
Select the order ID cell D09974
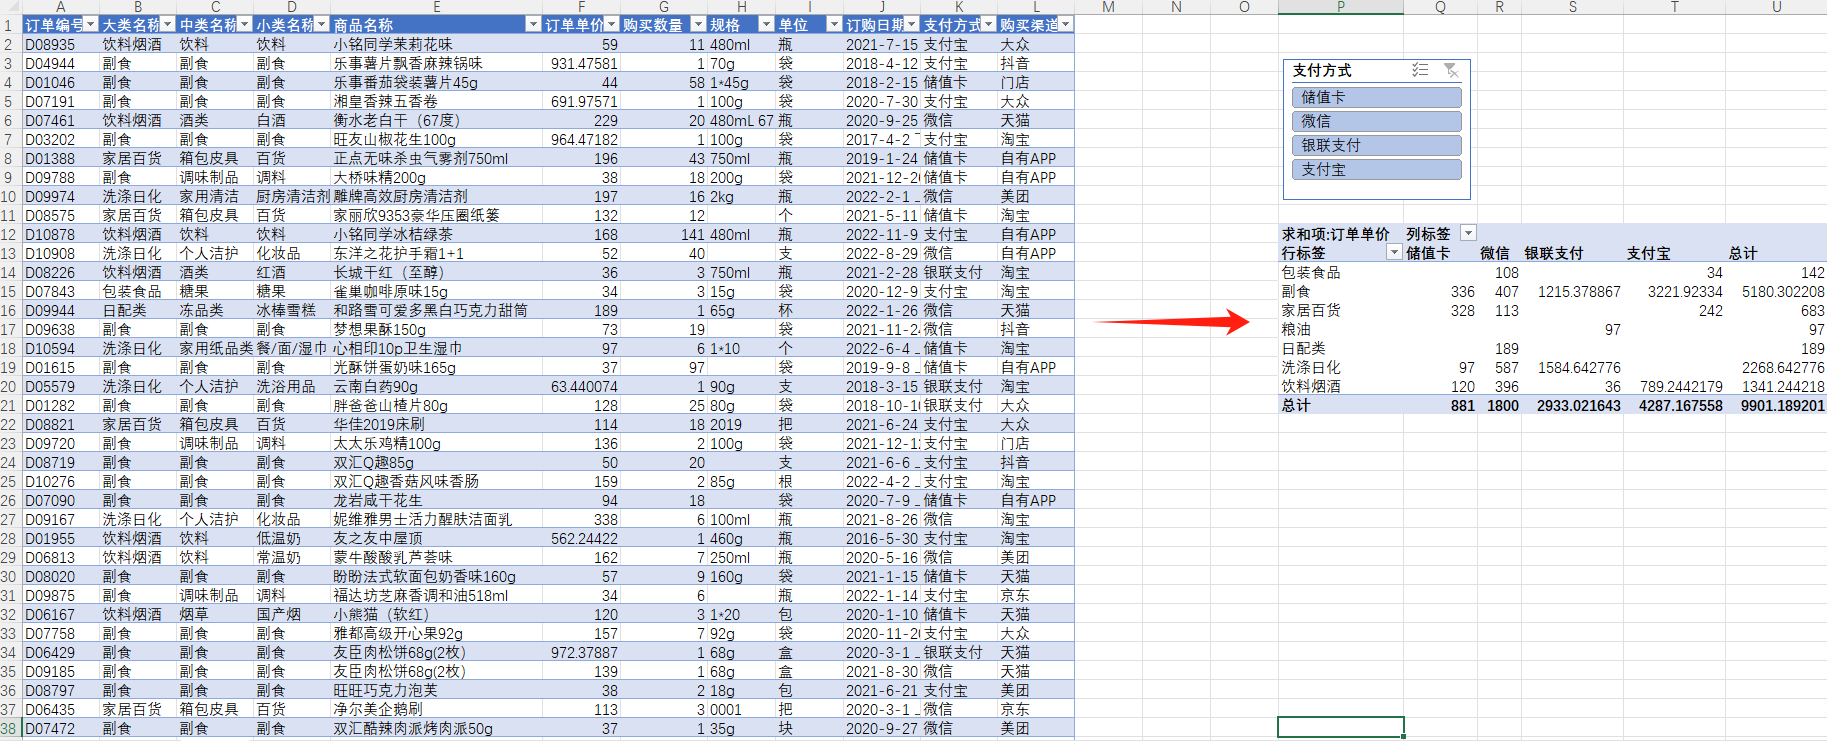[60, 196]
